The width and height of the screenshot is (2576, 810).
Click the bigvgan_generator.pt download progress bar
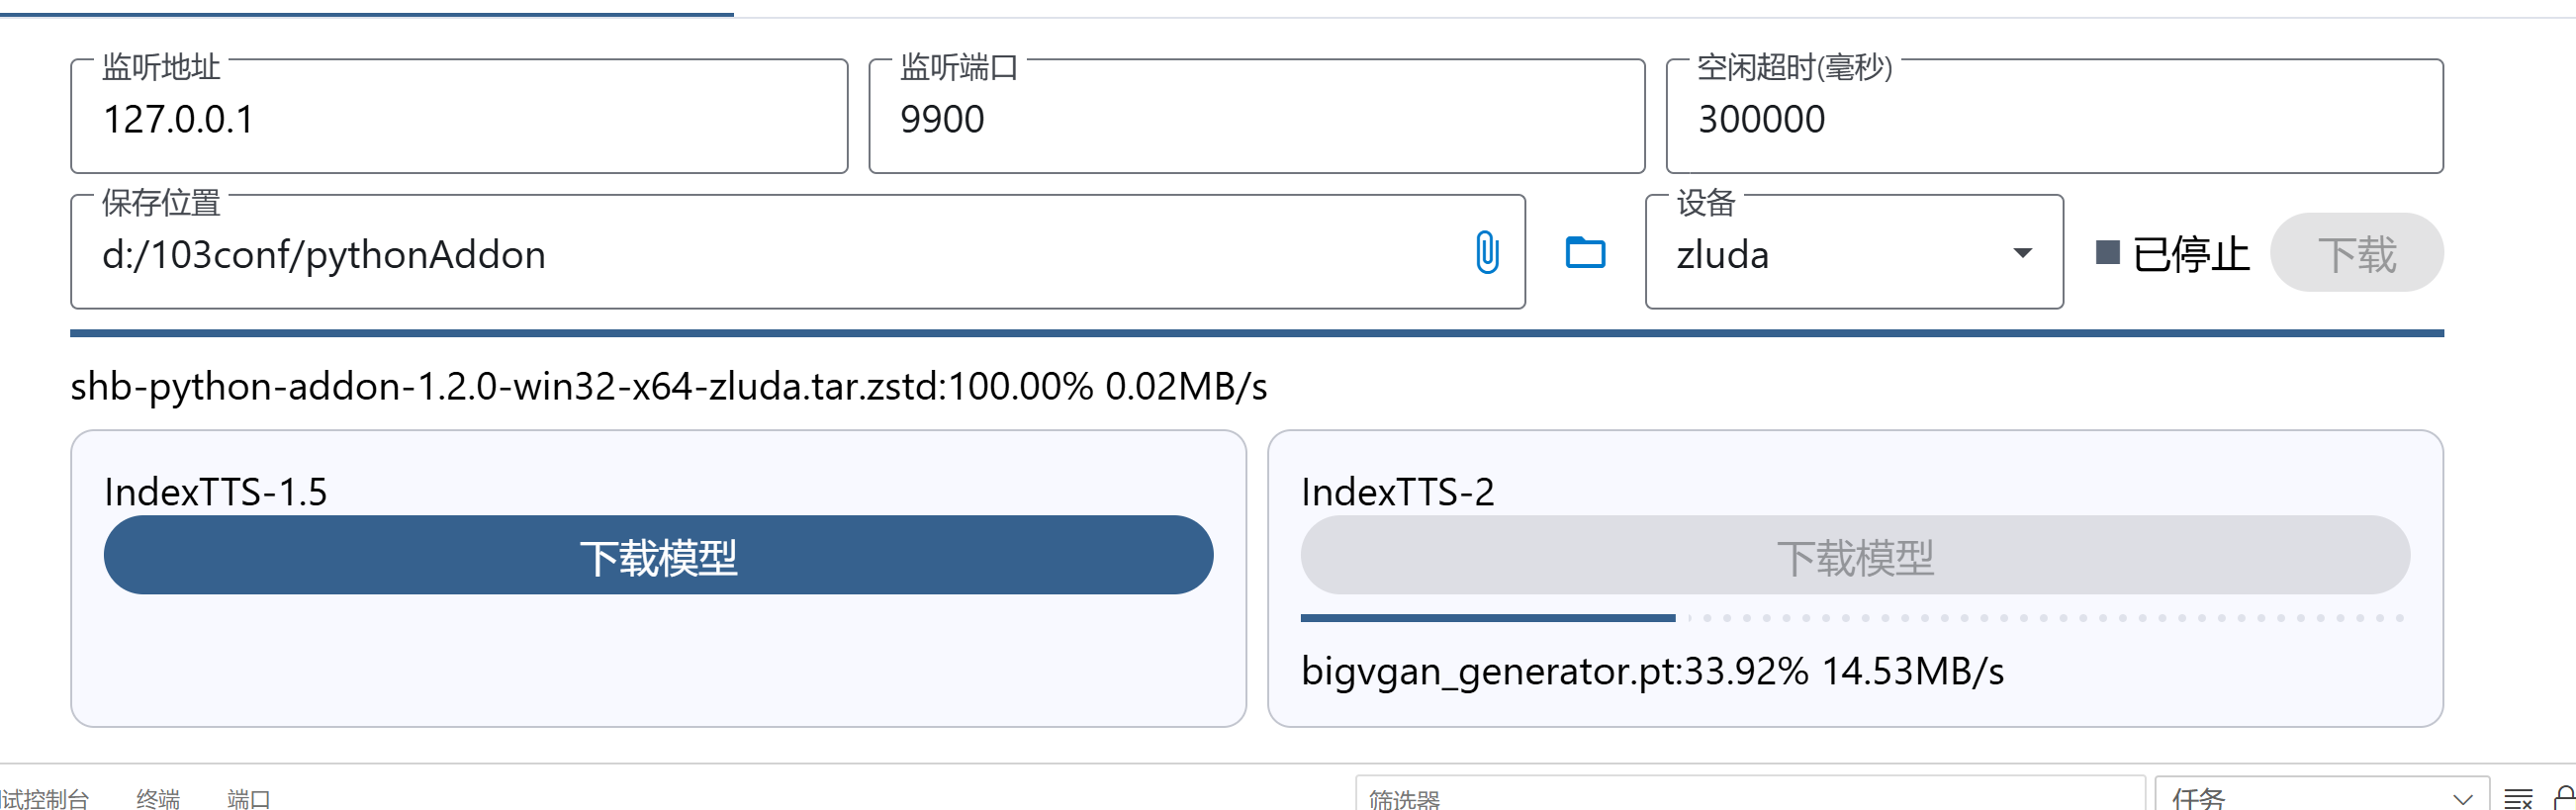1854,618
